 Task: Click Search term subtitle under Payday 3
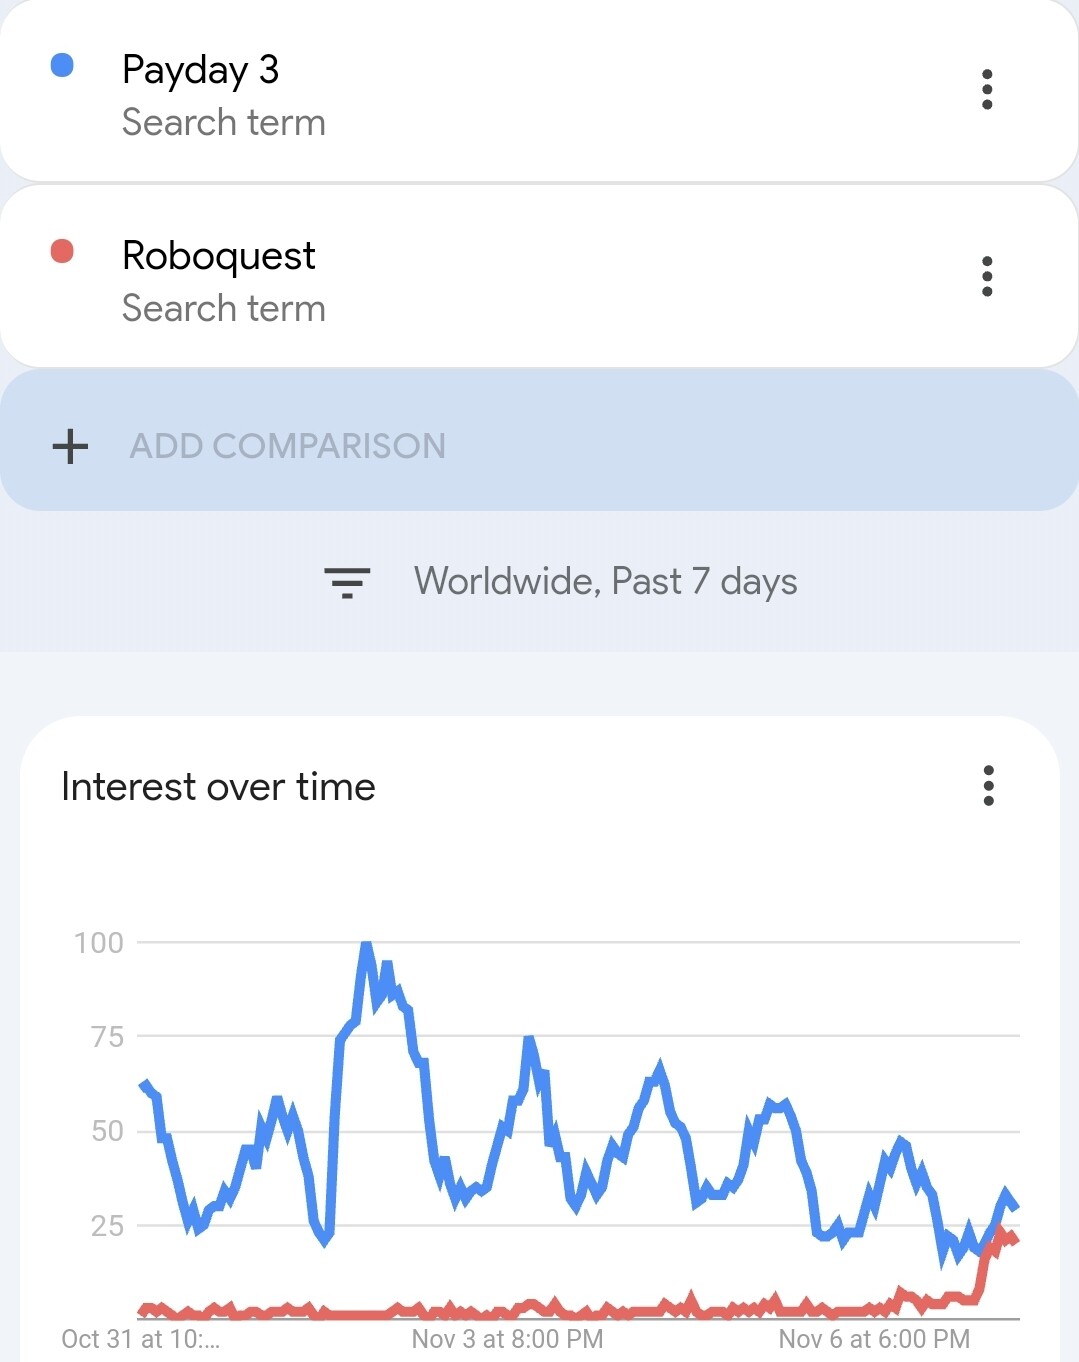click(224, 122)
